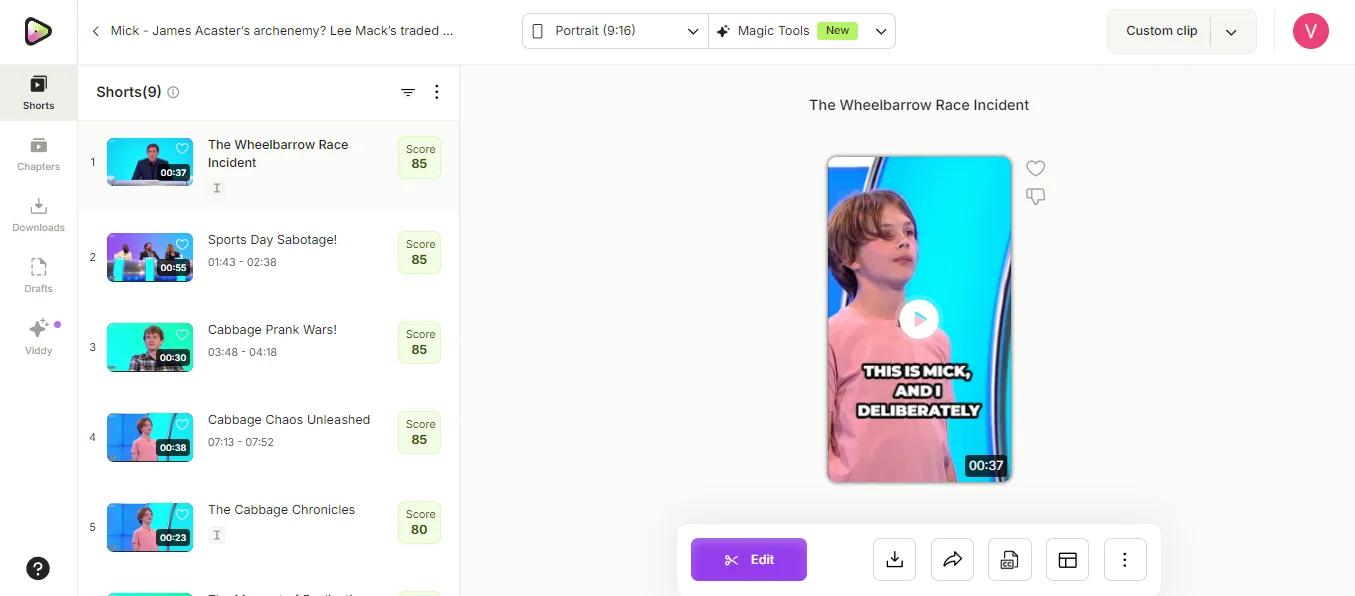Open the Shorts sidebar section
The height and width of the screenshot is (596, 1355).
[38, 92]
